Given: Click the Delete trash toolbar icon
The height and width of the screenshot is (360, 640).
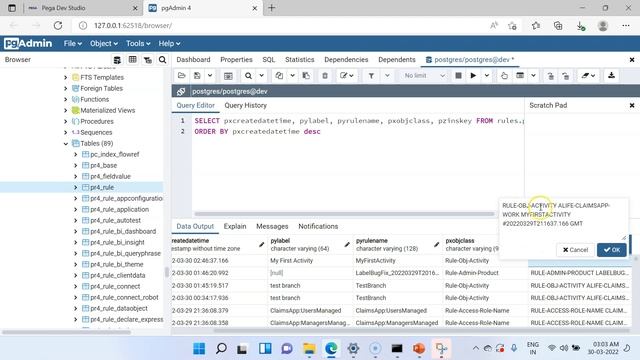Looking at the screenshot, I should [325, 76].
